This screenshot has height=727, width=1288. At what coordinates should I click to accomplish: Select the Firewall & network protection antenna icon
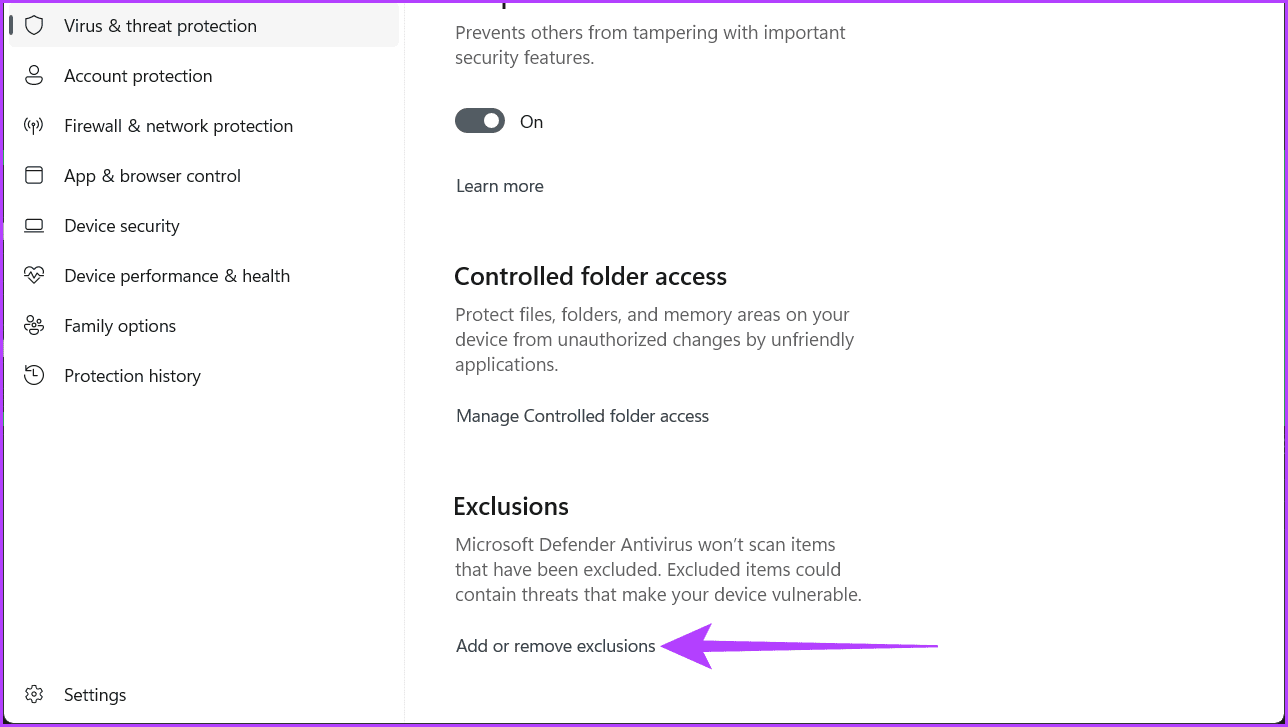click(34, 125)
